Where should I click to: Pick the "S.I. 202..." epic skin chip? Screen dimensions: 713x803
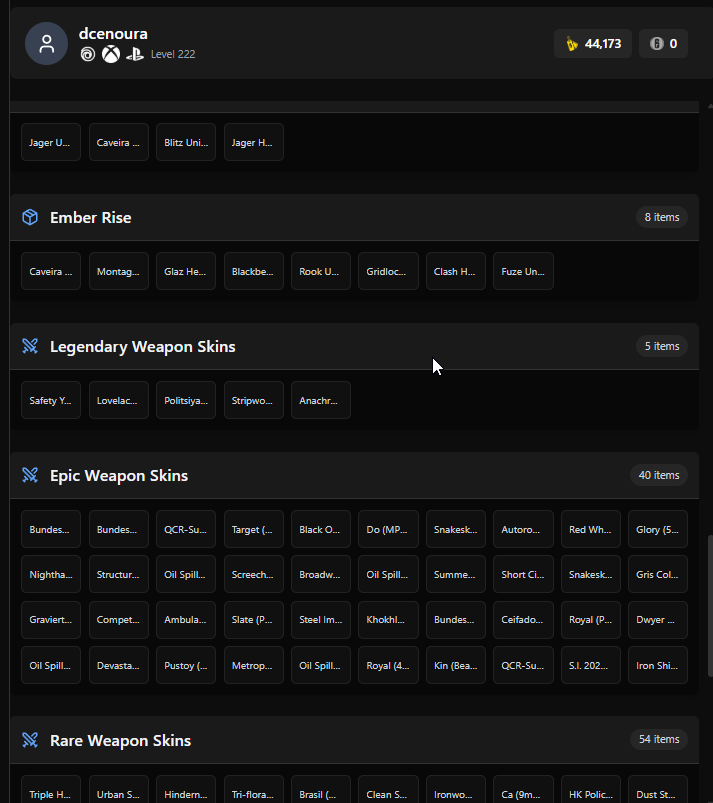click(x=591, y=665)
